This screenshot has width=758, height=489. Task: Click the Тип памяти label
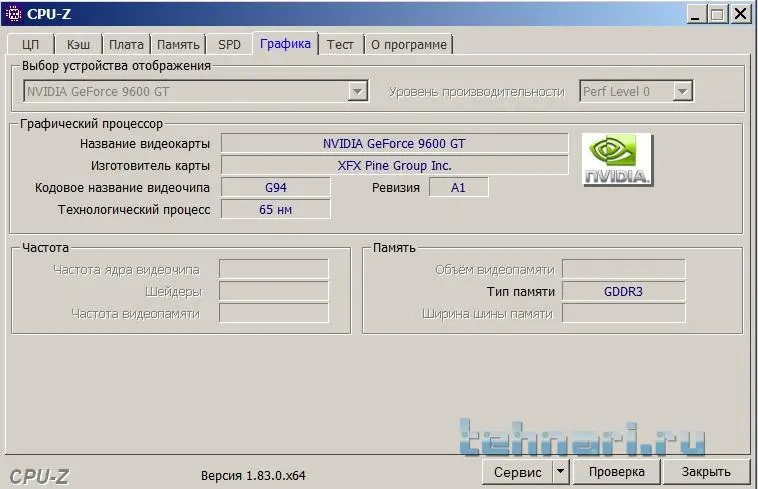point(521,291)
